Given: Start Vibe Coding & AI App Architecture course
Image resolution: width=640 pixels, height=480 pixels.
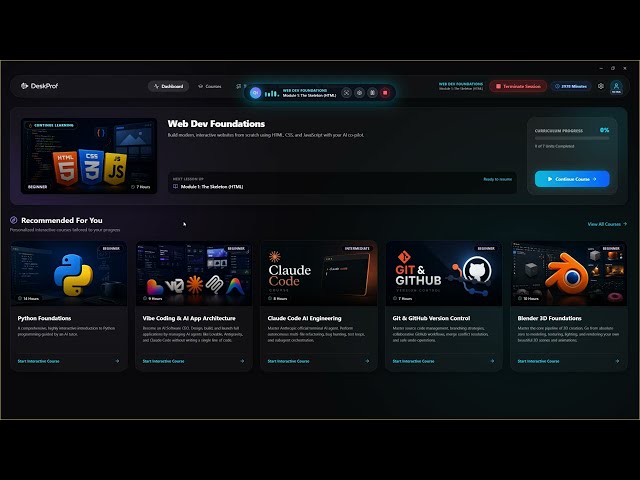Looking at the screenshot, I should click(x=163, y=361).
